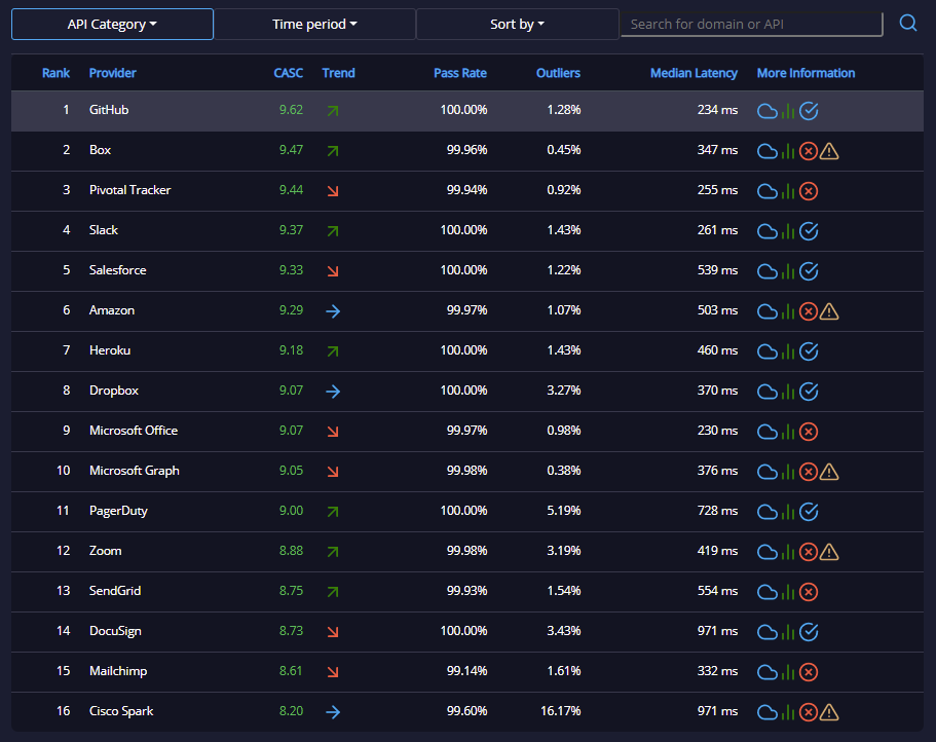Select the SendGrid provider name

click(x=115, y=590)
